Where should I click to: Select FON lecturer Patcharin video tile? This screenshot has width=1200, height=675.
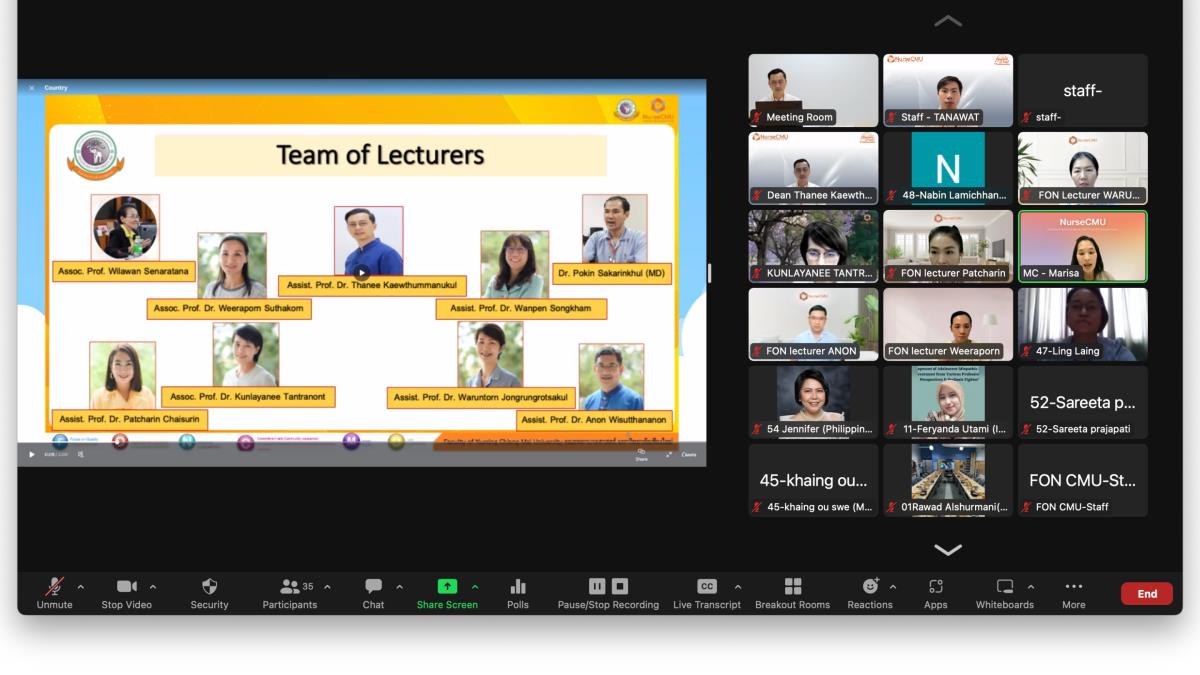948,246
